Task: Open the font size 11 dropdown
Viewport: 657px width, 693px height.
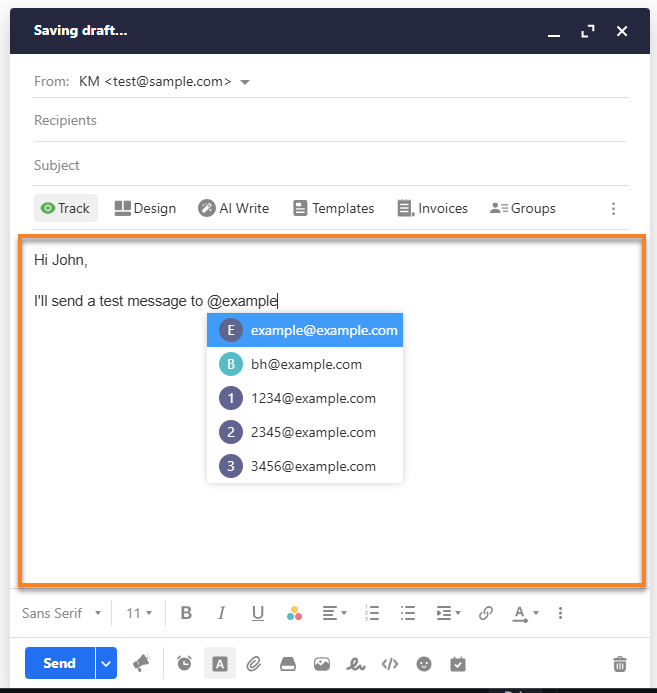Action: [x=139, y=613]
